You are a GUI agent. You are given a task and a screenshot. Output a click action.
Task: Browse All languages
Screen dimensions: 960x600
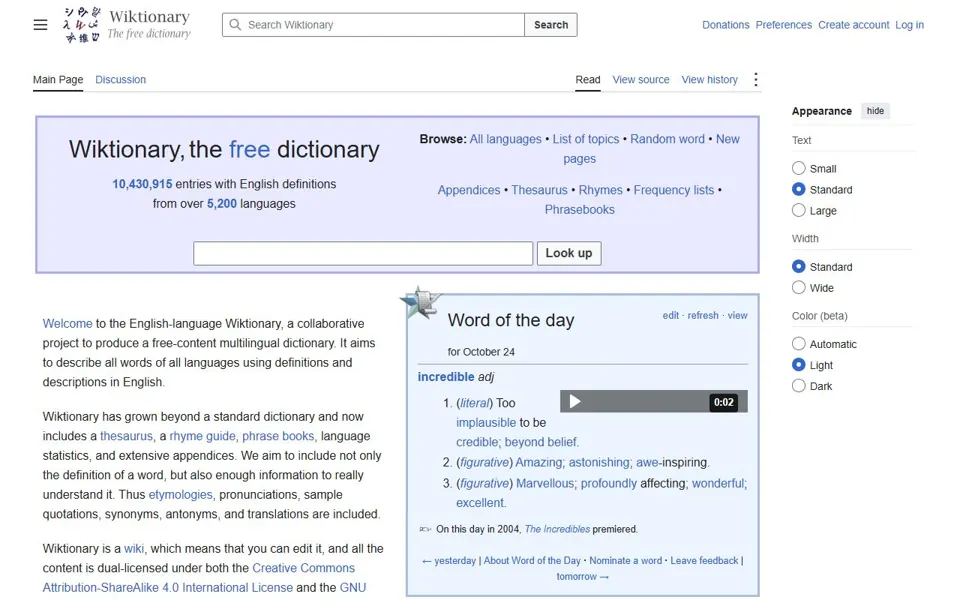(506, 139)
